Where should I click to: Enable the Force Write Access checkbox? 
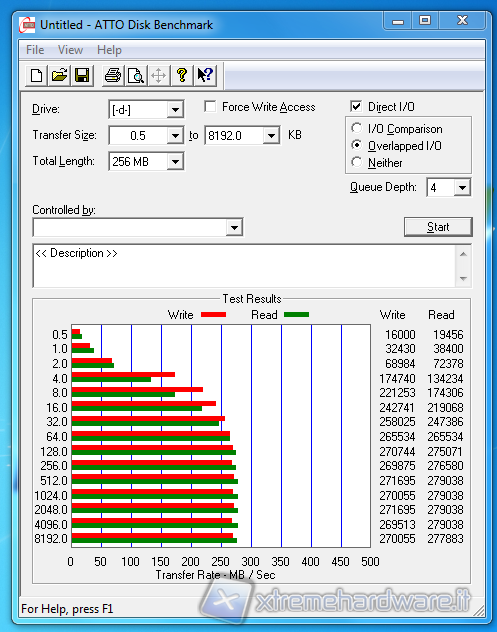(210, 106)
